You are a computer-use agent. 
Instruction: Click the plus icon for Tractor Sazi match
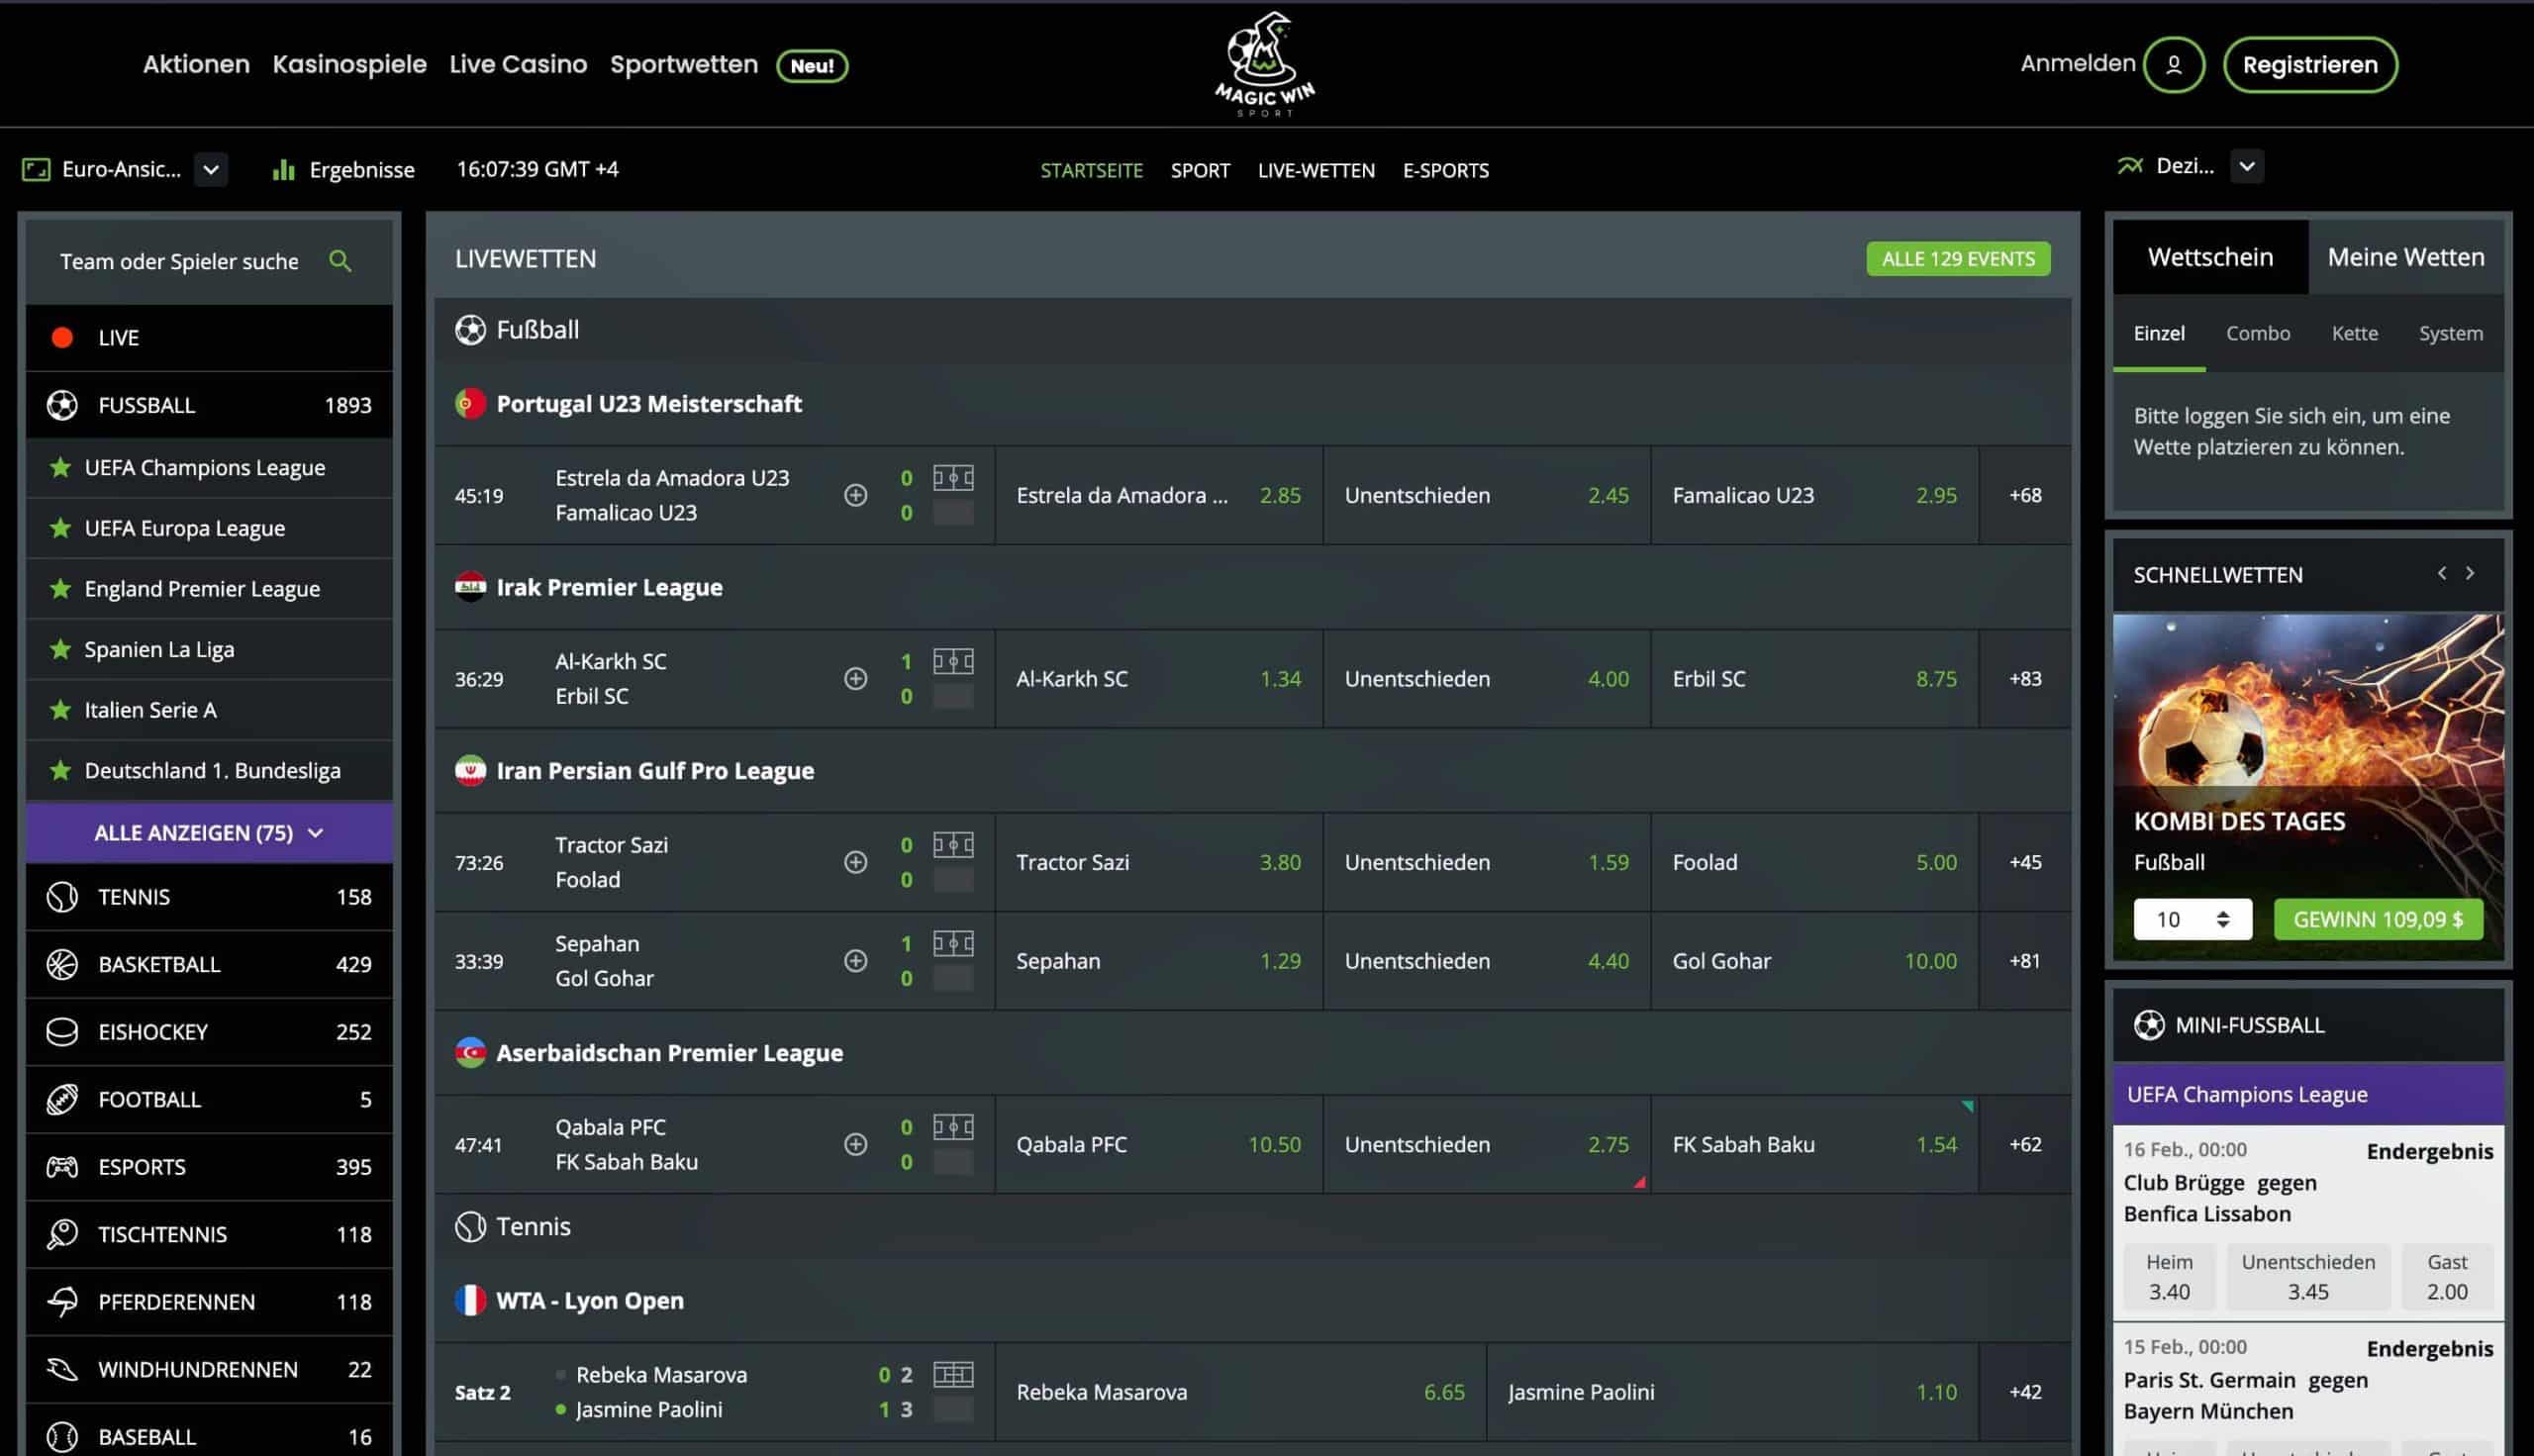pos(855,862)
